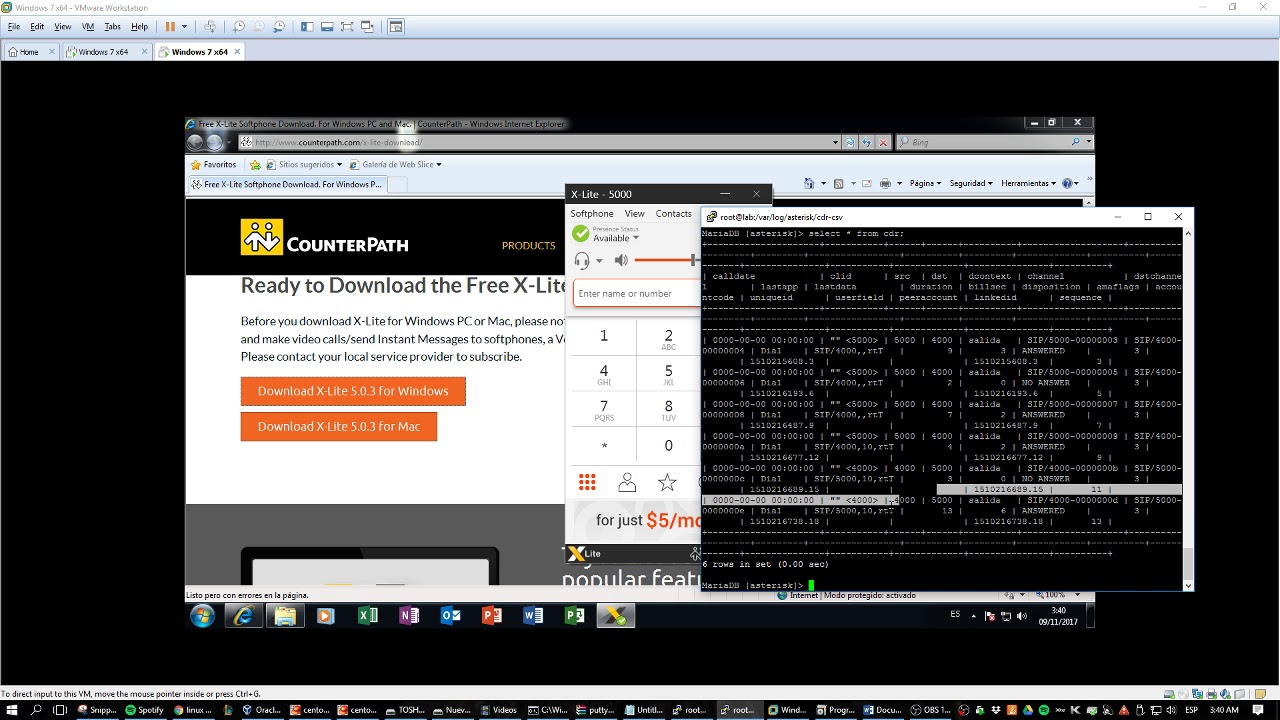
Task: Open the X-Lite Contacts menu
Action: [x=673, y=214]
